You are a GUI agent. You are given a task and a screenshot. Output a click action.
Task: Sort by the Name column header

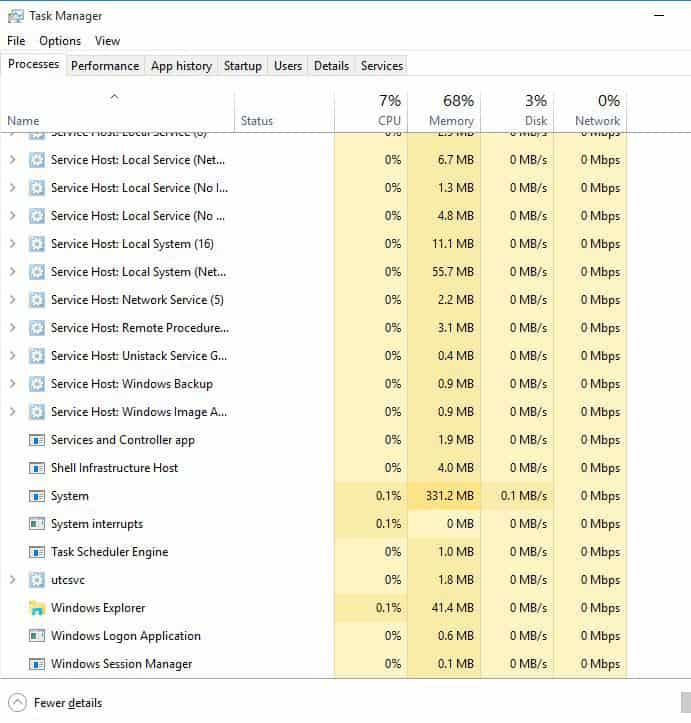117,111
